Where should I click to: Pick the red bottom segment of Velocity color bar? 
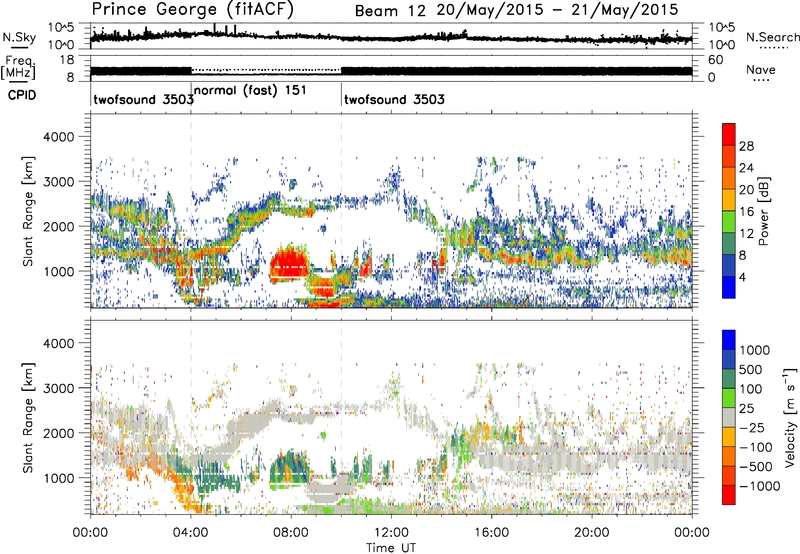[729, 495]
